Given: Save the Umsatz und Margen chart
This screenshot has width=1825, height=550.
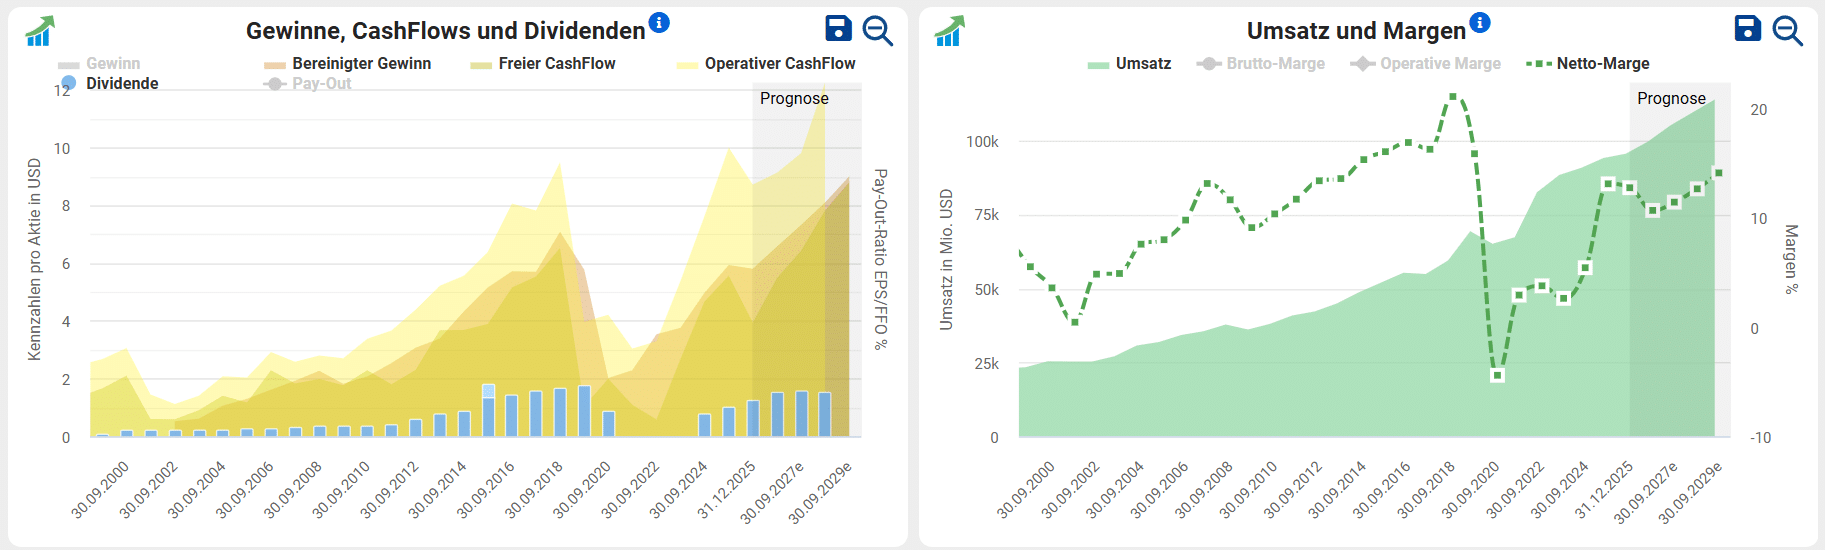Looking at the screenshot, I should (1747, 29).
